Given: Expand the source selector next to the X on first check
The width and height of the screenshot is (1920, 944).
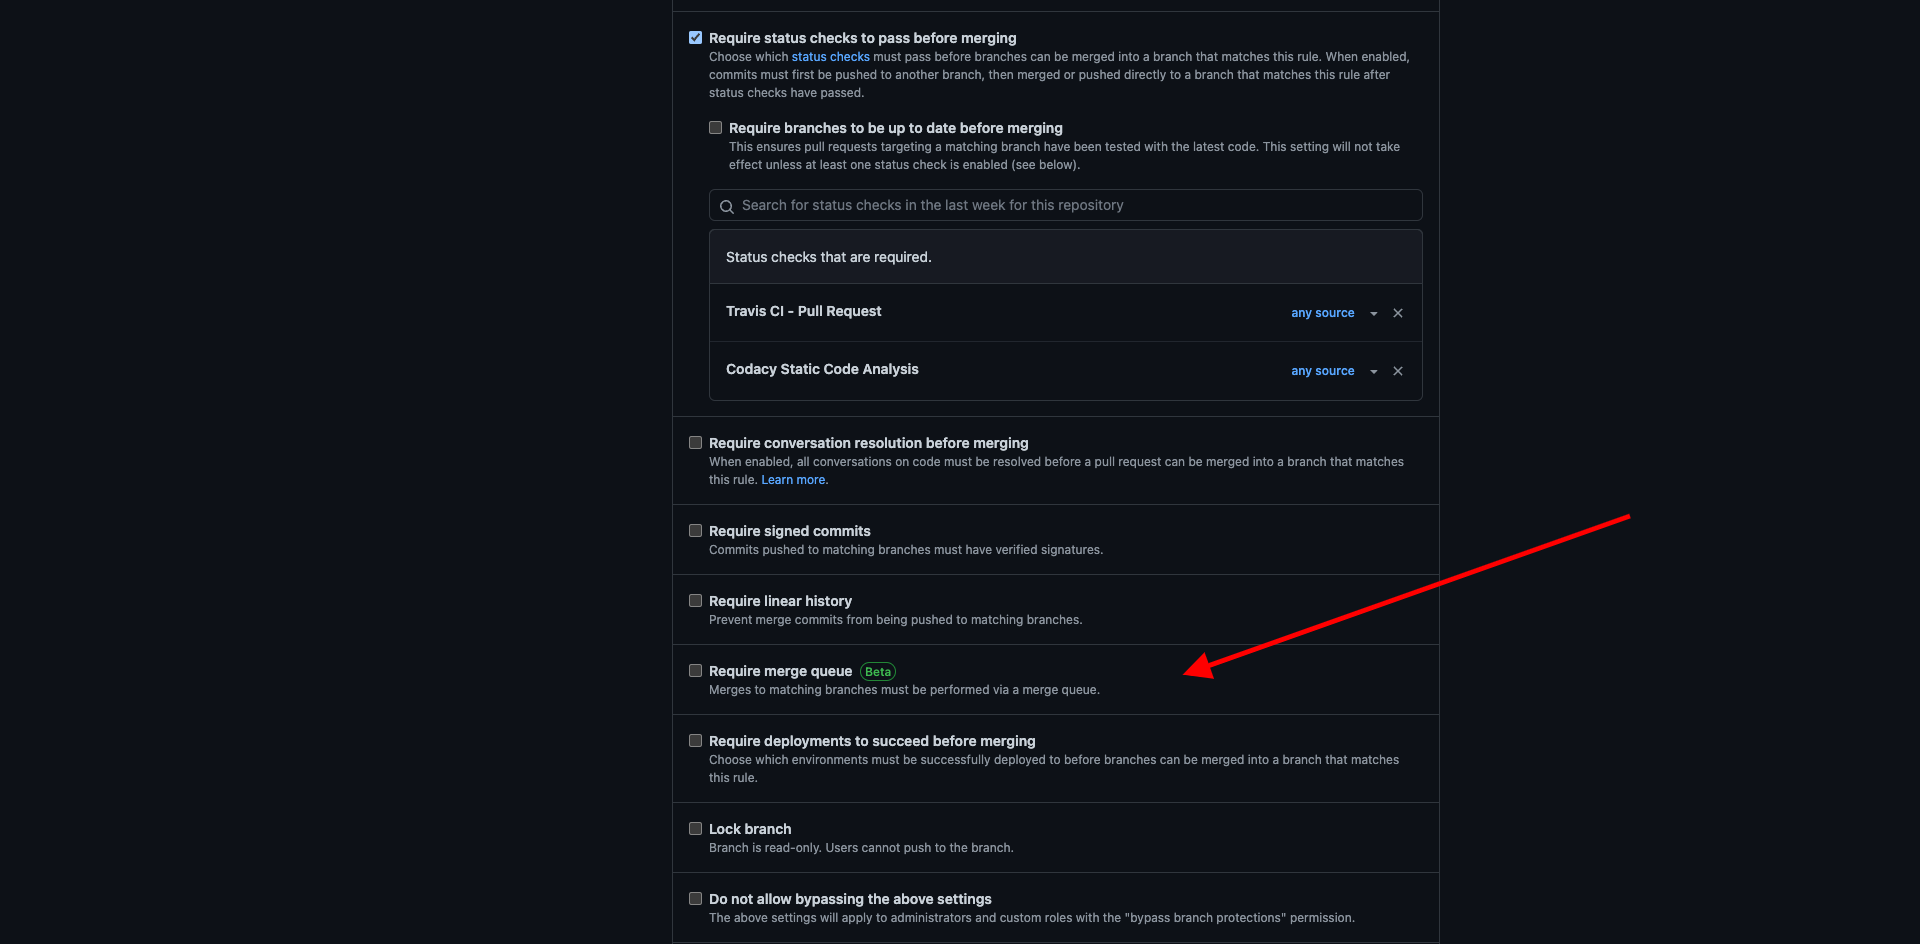Looking at the screenshot, I should pyautogui.click(x=1373, y=312).
